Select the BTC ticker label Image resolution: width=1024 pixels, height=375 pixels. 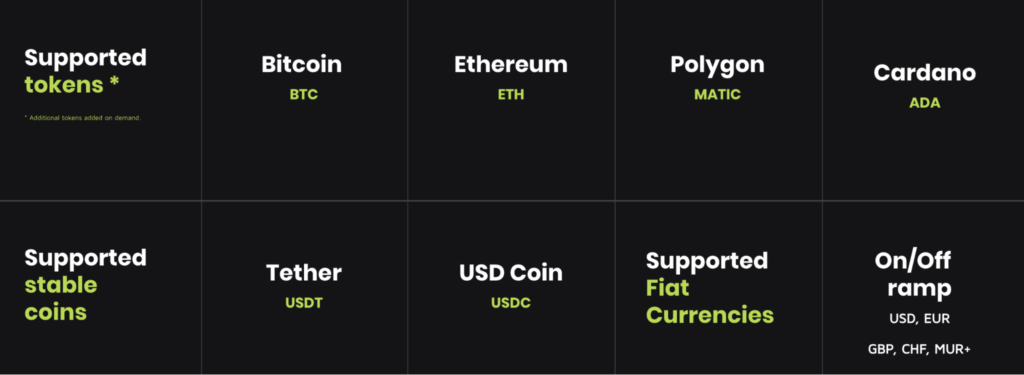[x=304, y=94]
